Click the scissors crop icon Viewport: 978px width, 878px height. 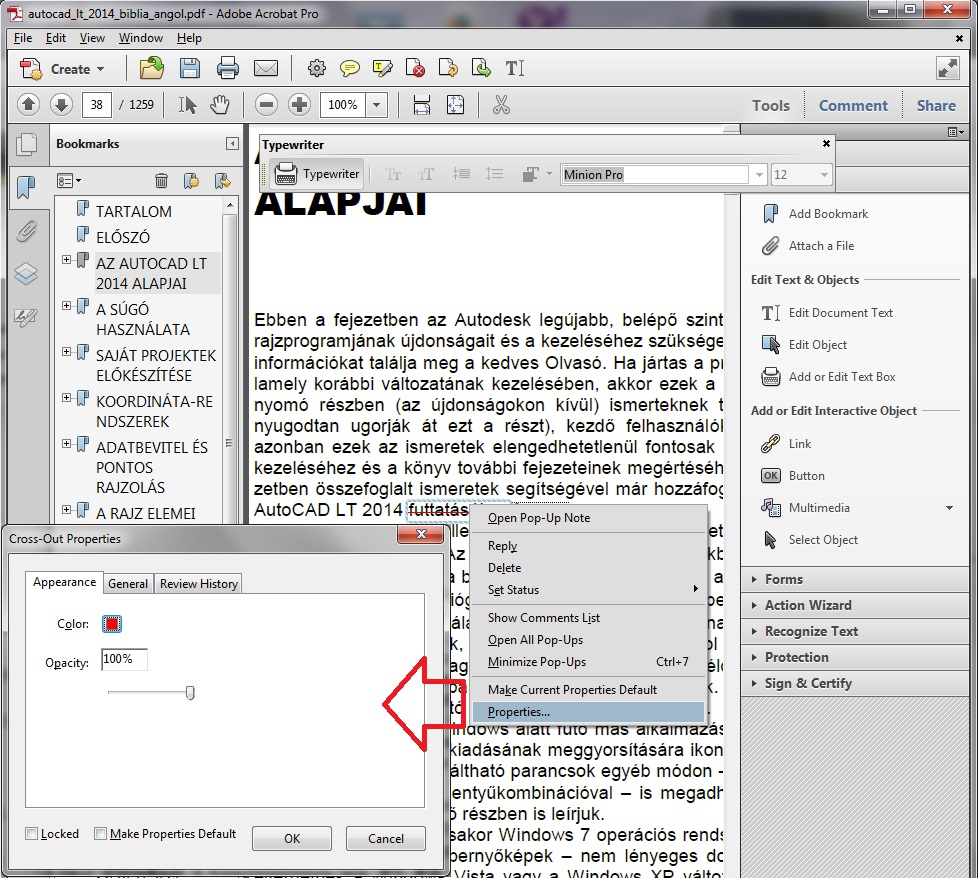point(501,105)
